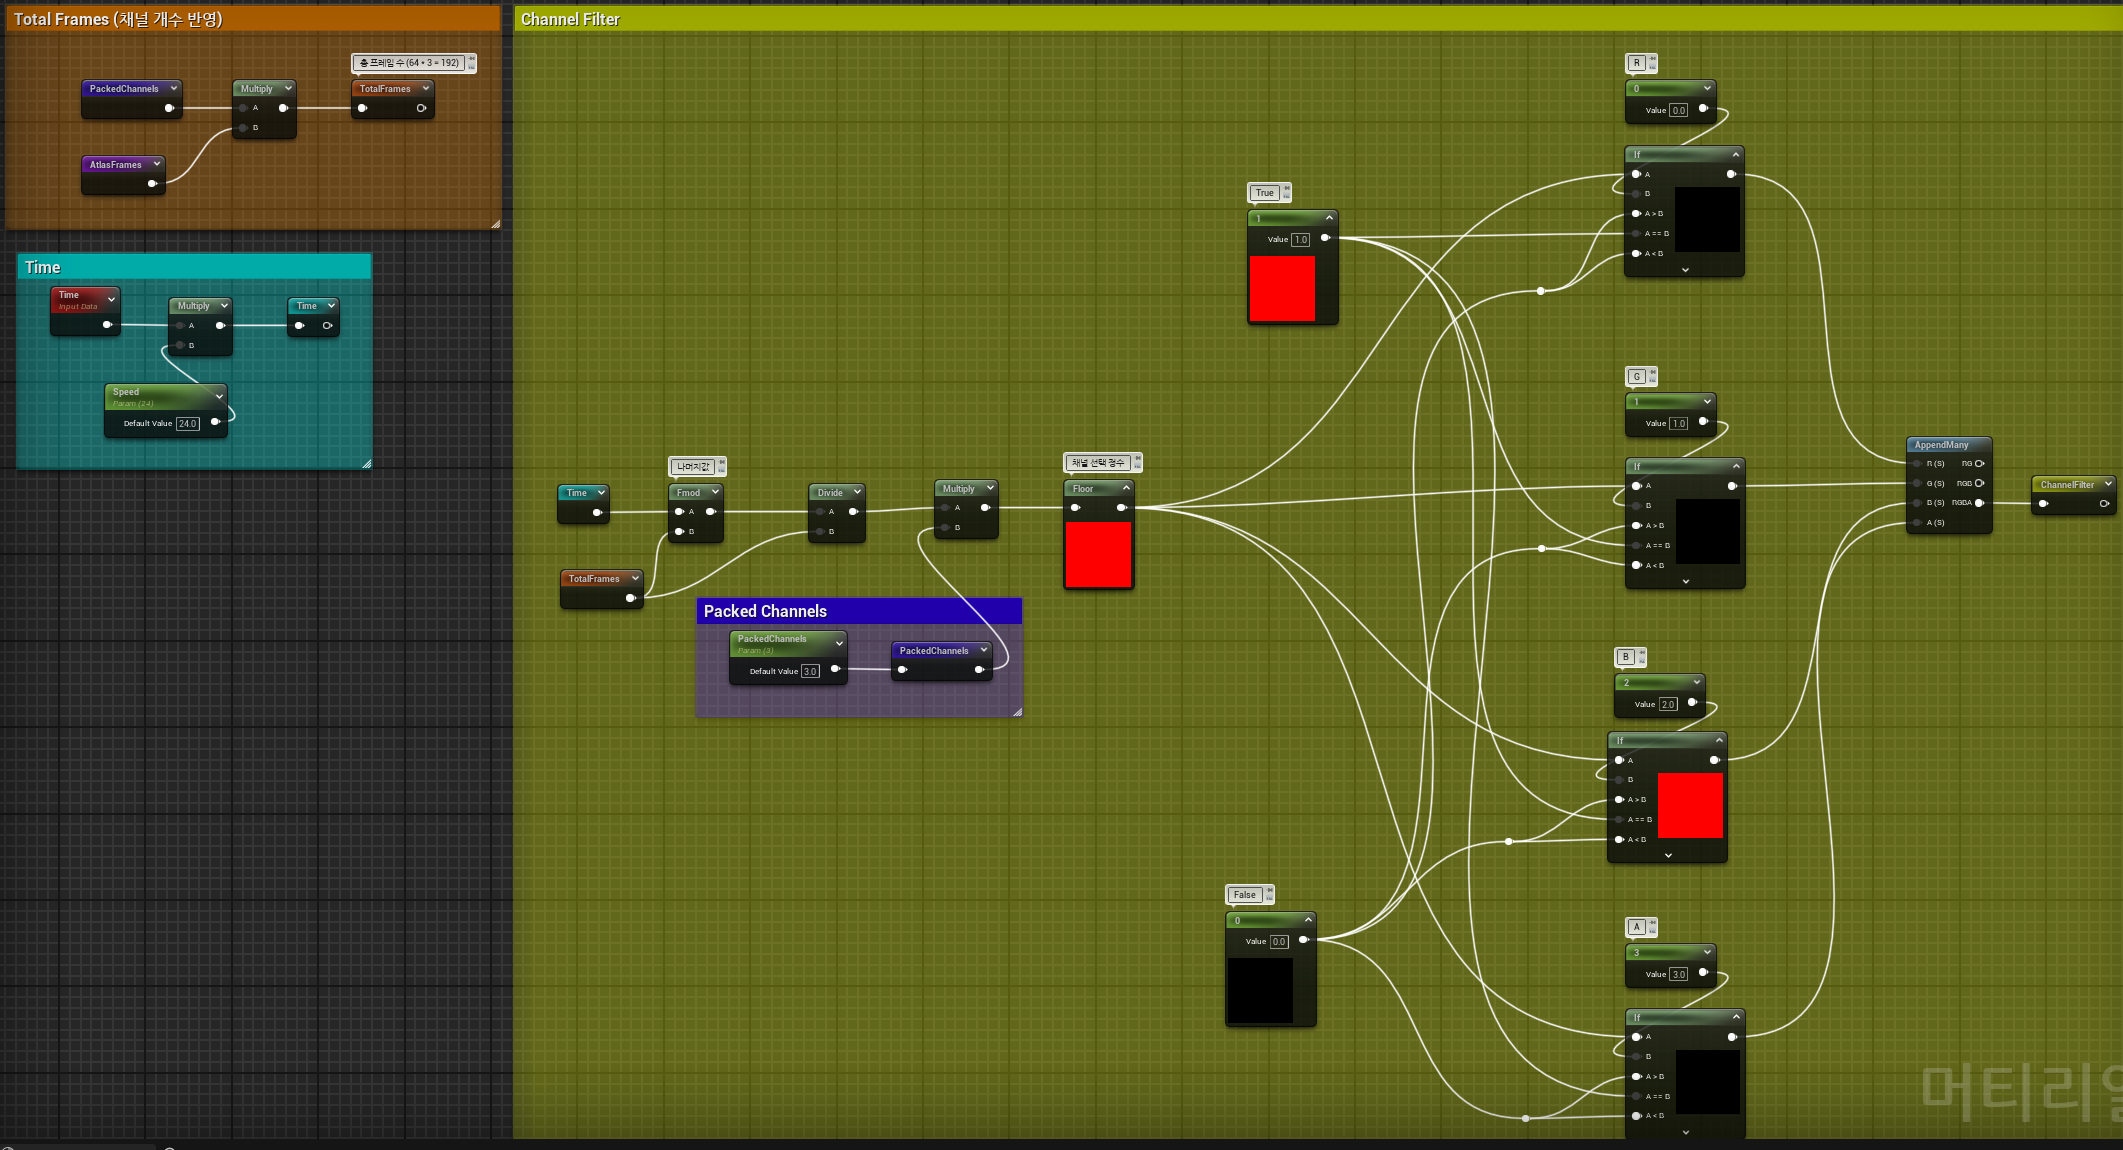Click the Floor node's input pin
The image size is (2123, 1150).
coord(1076,508)
